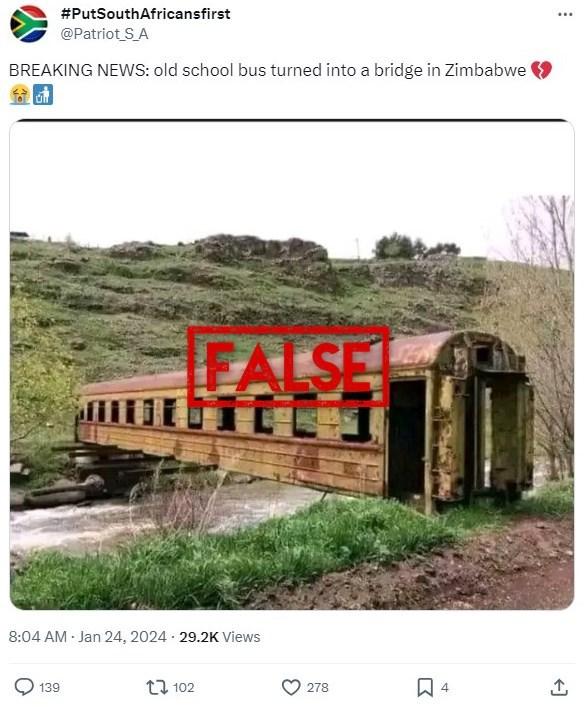Open the 8:04 AM timestamp link
This screenshot has width=587, height=707.
[37, 637]
